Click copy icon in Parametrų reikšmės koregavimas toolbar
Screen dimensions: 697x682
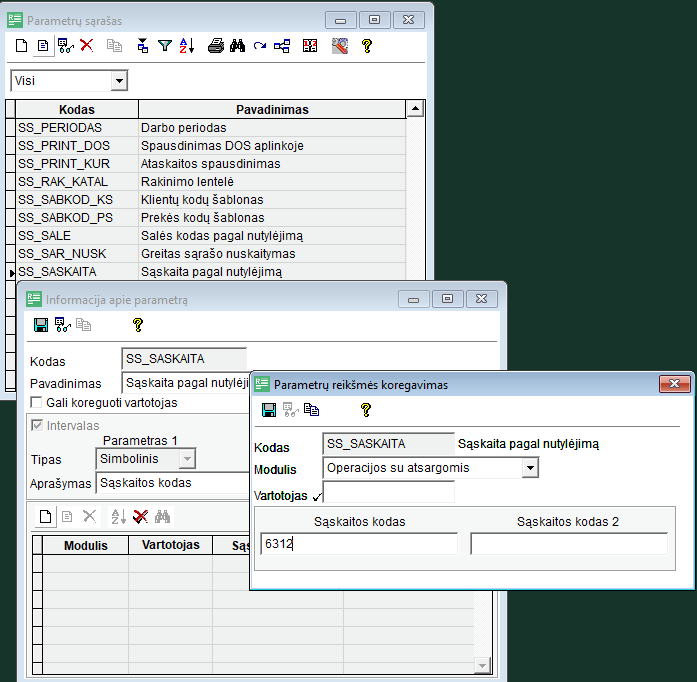[x=311, y=409]
